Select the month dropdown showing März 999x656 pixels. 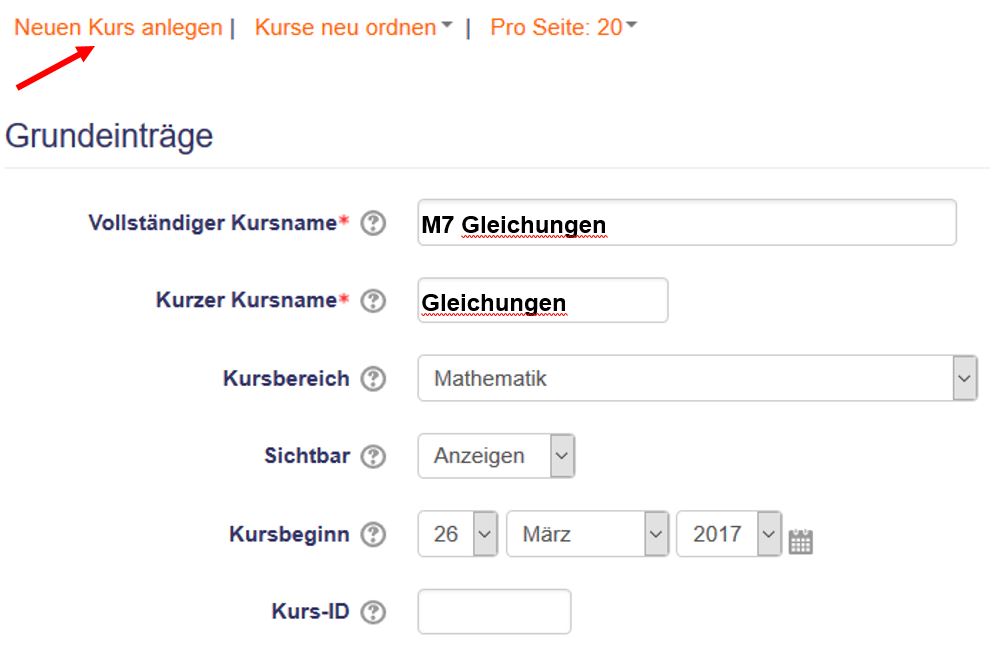tap(588, 534)
